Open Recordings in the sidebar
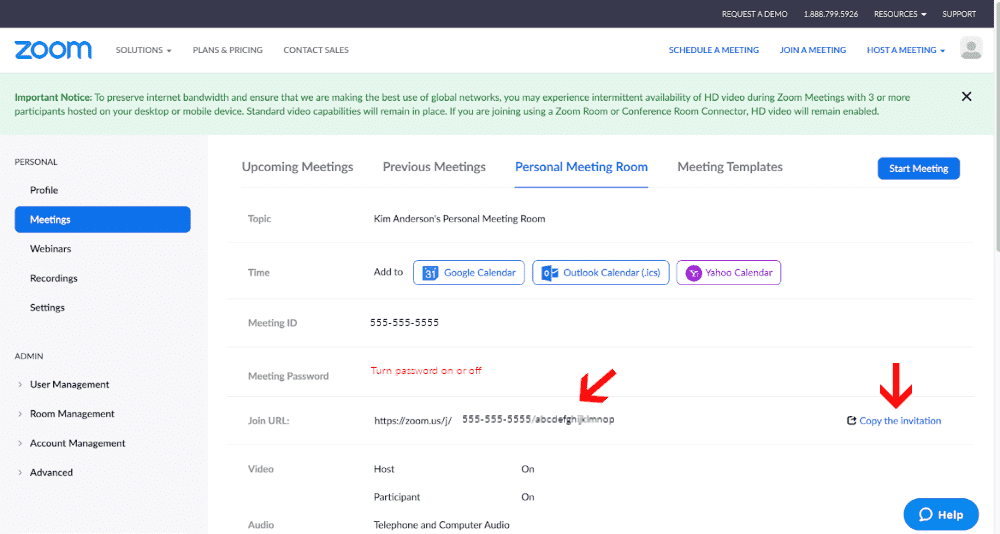The width and height of the screenshot is (1000, 534). tap(54, 278)
